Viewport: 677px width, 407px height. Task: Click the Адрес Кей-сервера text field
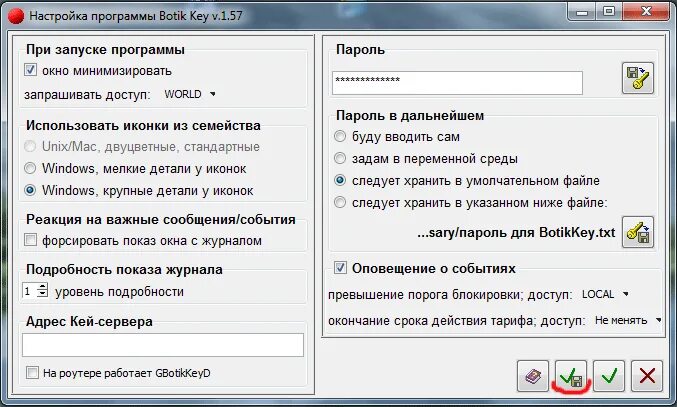click(x=163, y=345)
